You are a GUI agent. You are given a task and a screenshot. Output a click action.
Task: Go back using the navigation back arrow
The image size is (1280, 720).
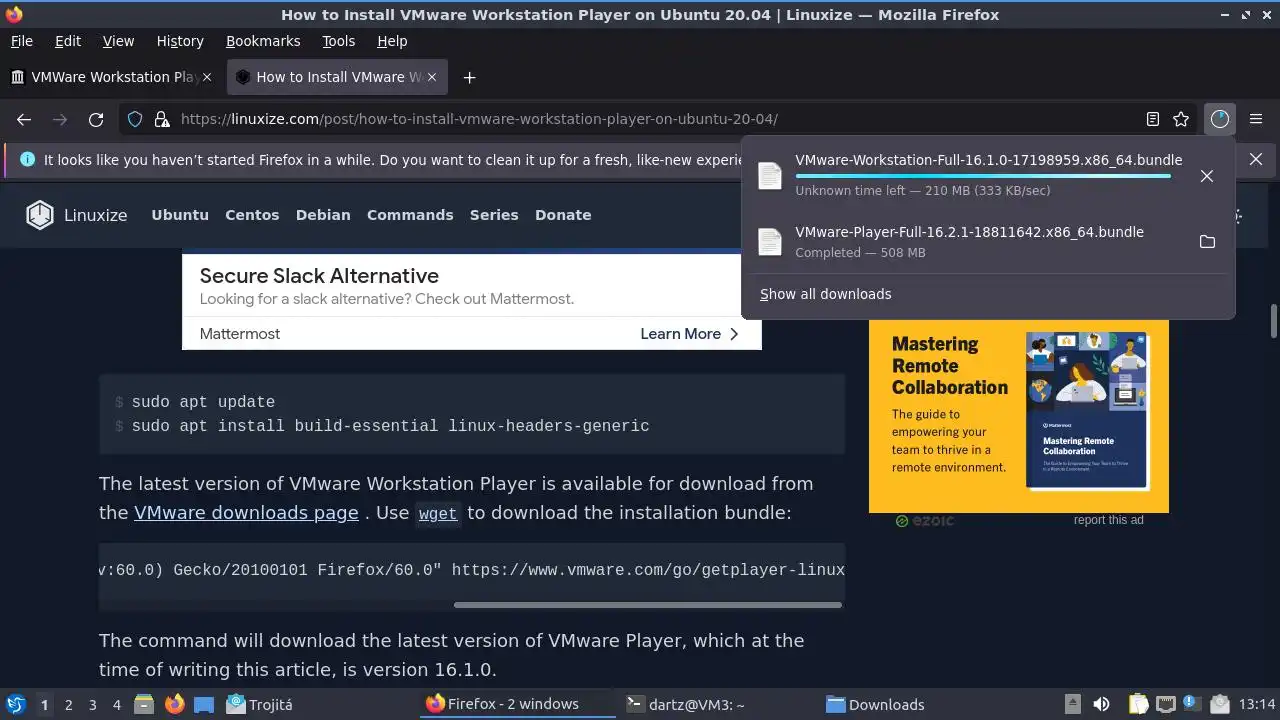tap(24, 119)
